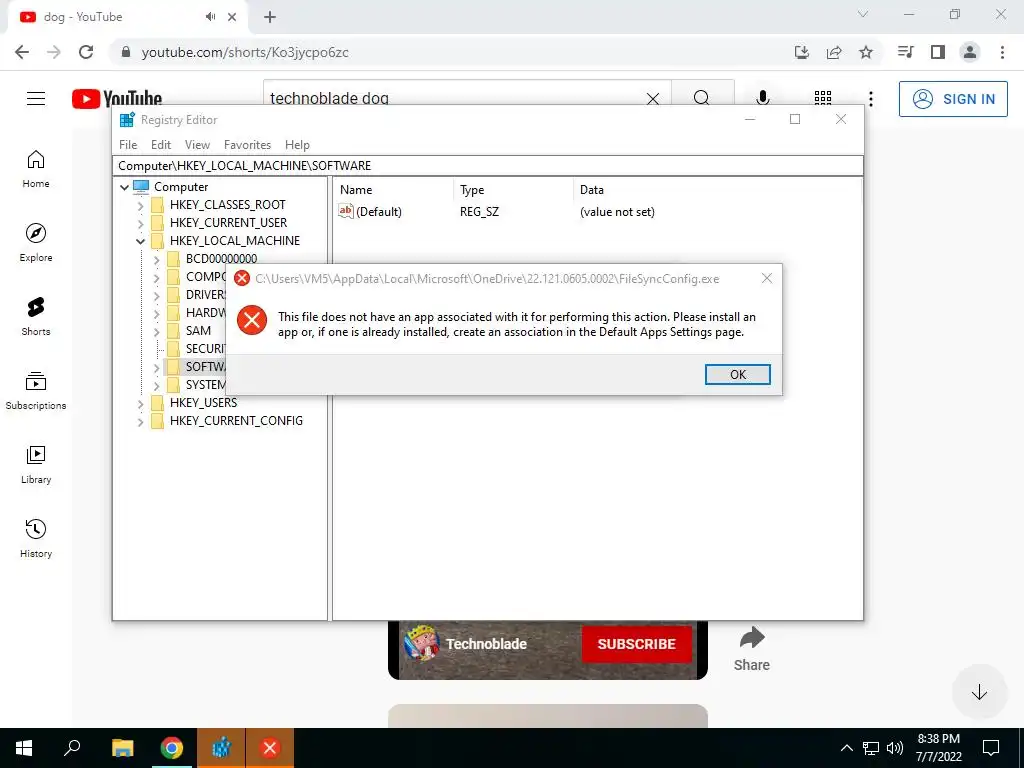
Task: Open Chrome profile avatar
Action: (970, 52)
